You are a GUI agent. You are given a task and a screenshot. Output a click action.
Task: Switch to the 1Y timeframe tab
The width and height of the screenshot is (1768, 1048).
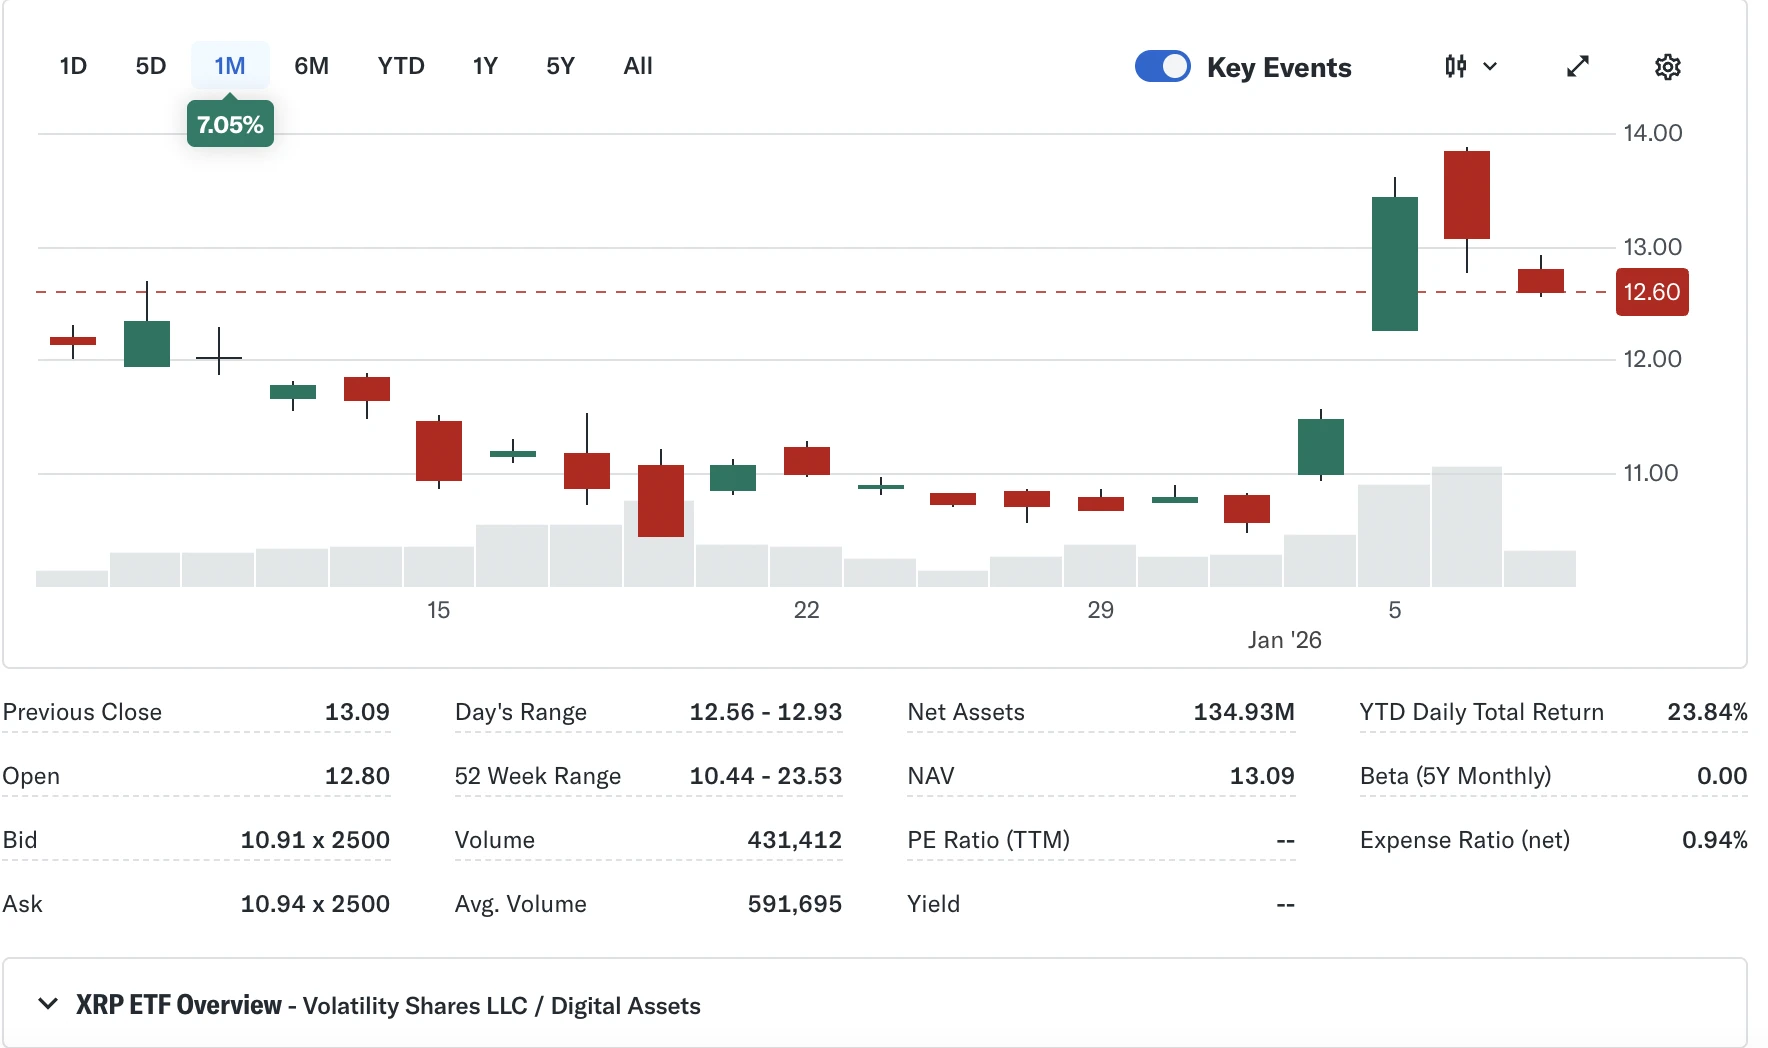click(484, 66)
